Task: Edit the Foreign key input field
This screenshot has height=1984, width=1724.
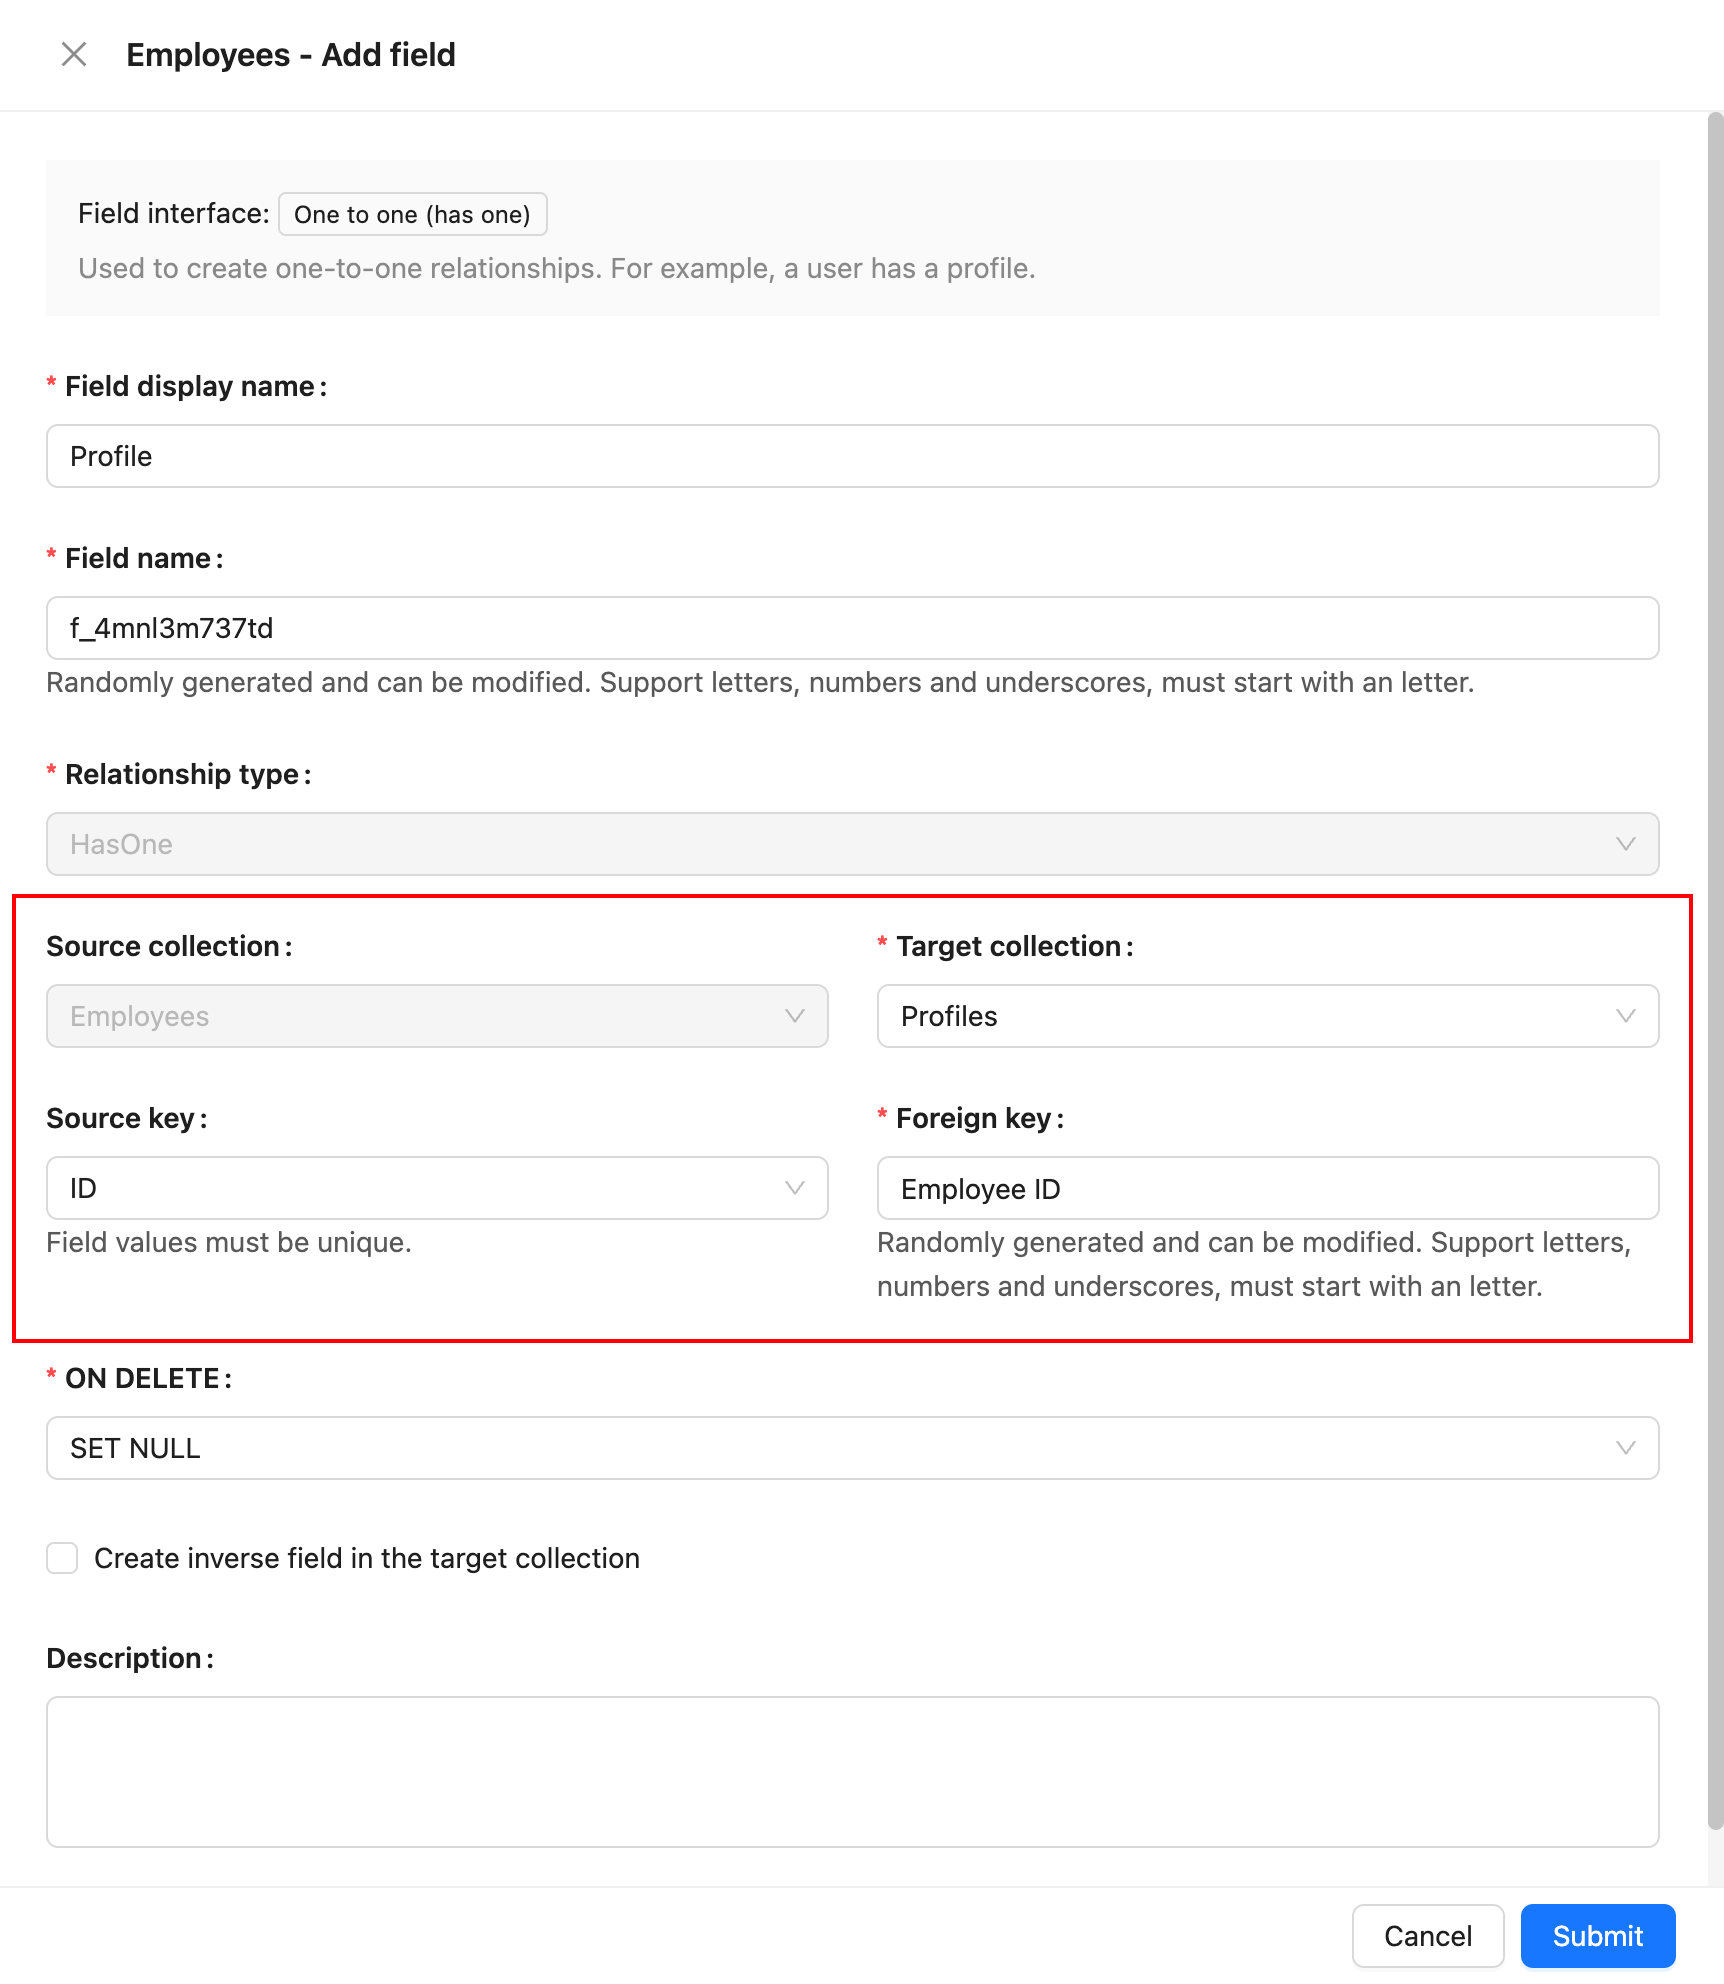Action: click(1267, 1188)
